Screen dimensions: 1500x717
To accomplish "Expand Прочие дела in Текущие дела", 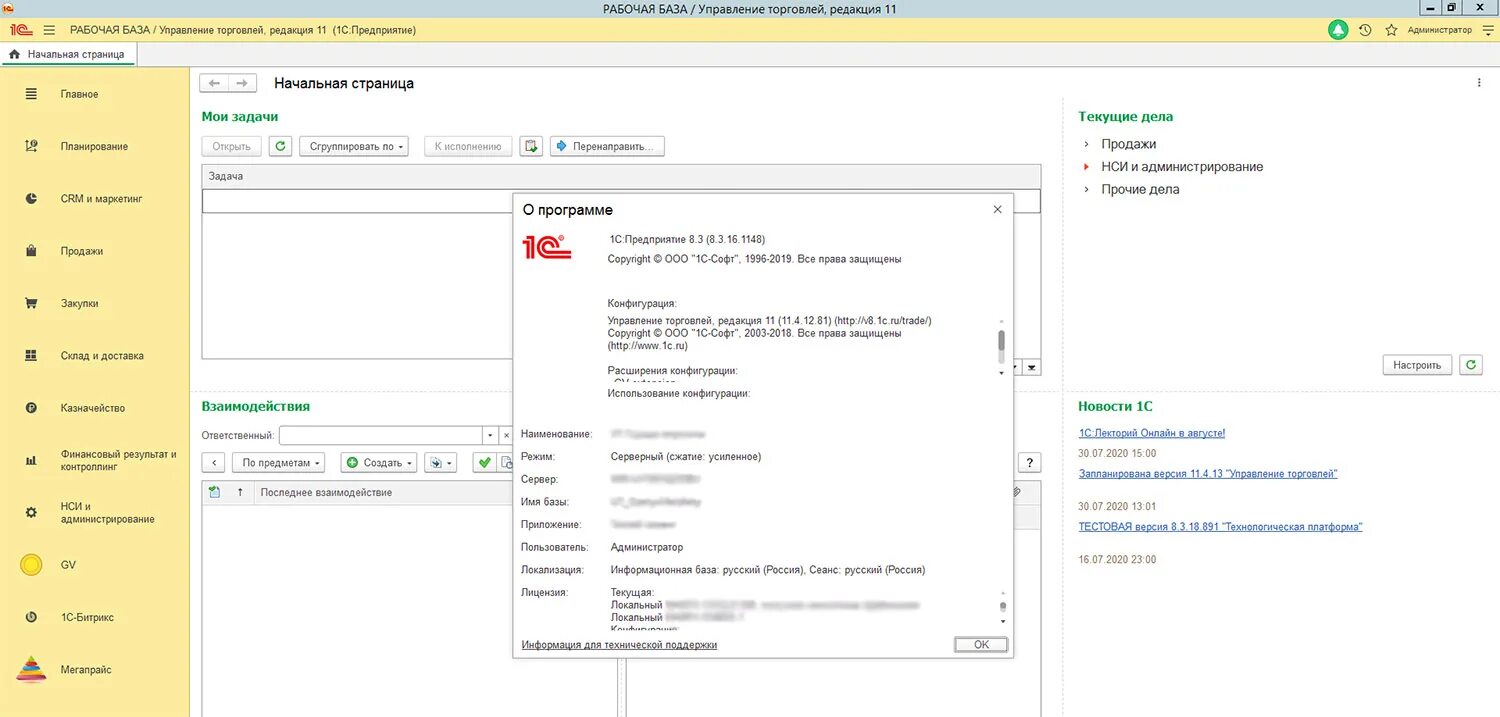I will pos(1088,189).
